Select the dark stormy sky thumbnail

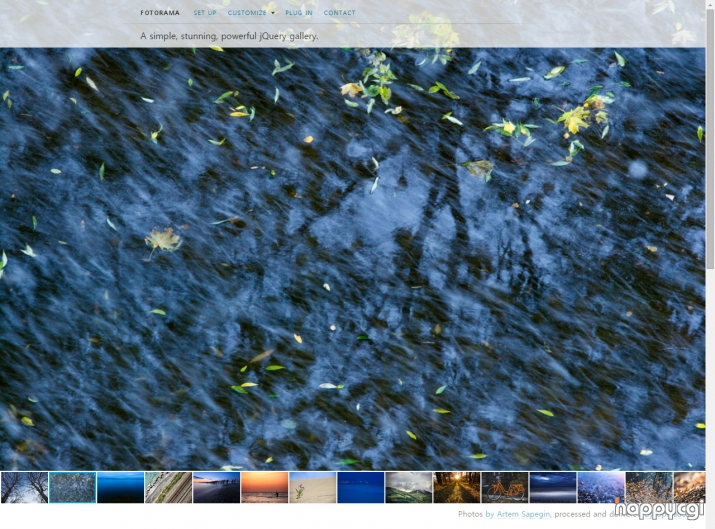553,488
